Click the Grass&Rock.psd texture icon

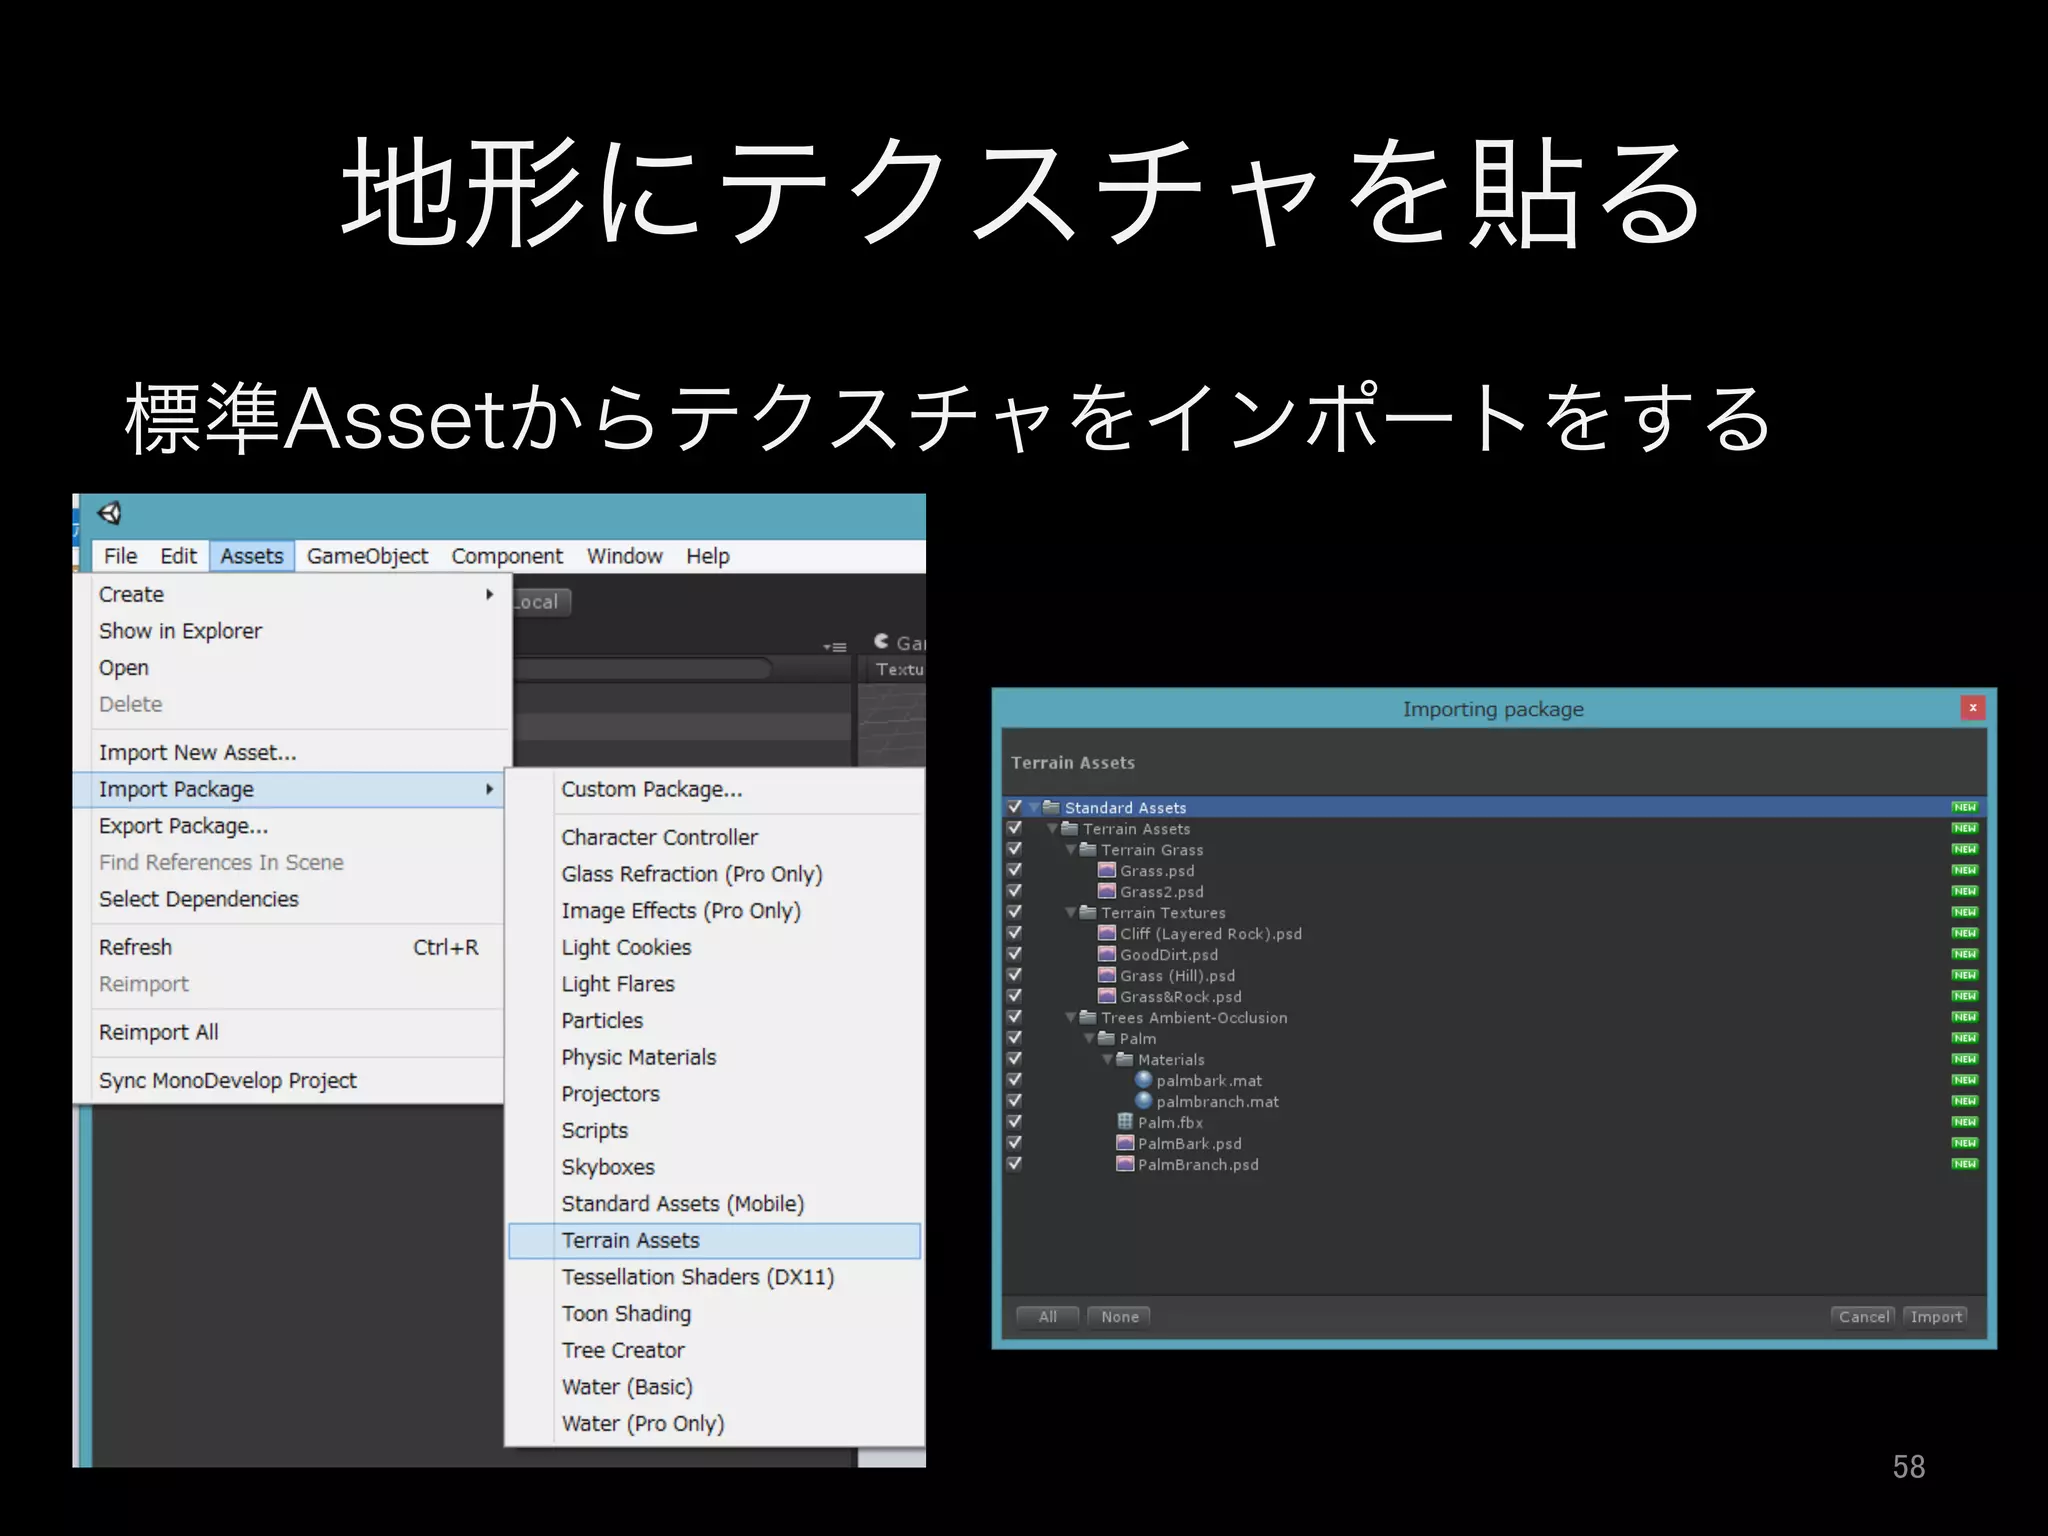(x=1107, y=996)
